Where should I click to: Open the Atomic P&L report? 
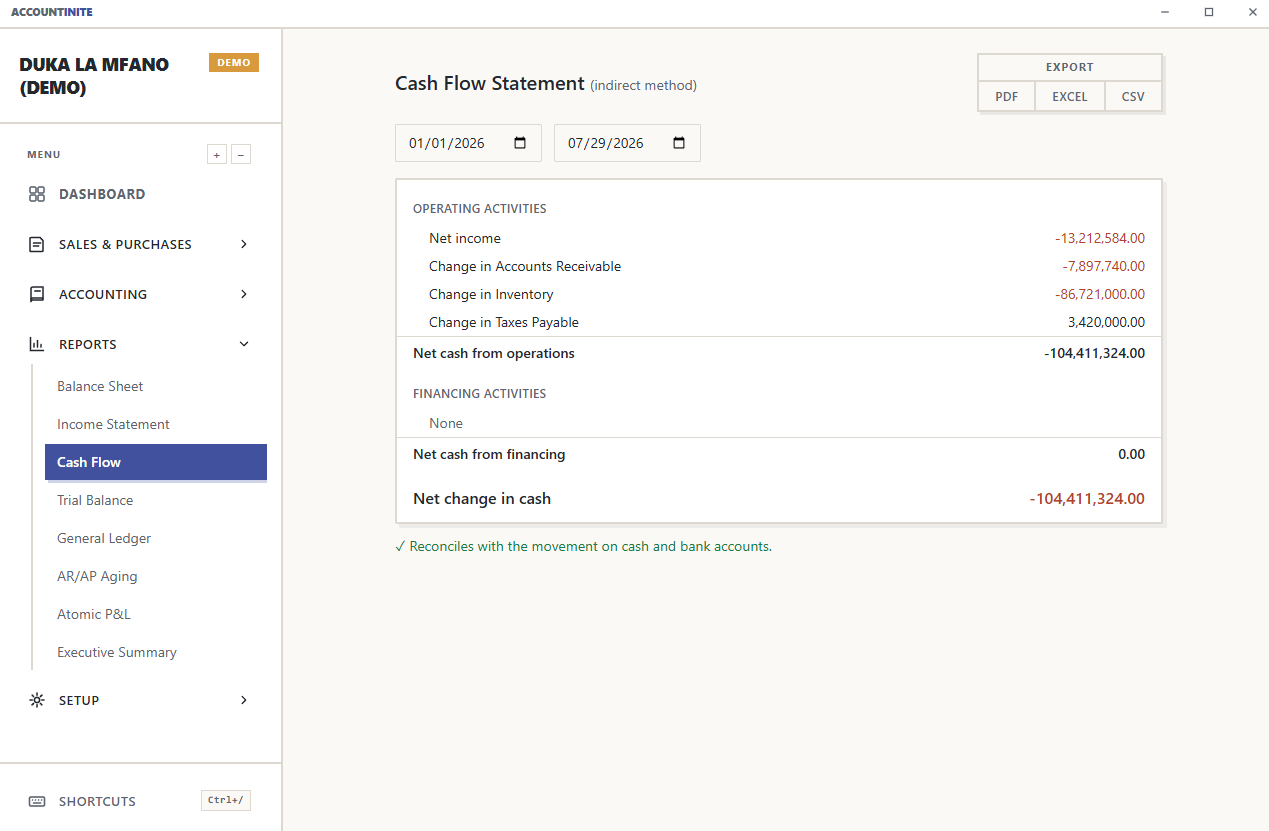click(156, 614)
